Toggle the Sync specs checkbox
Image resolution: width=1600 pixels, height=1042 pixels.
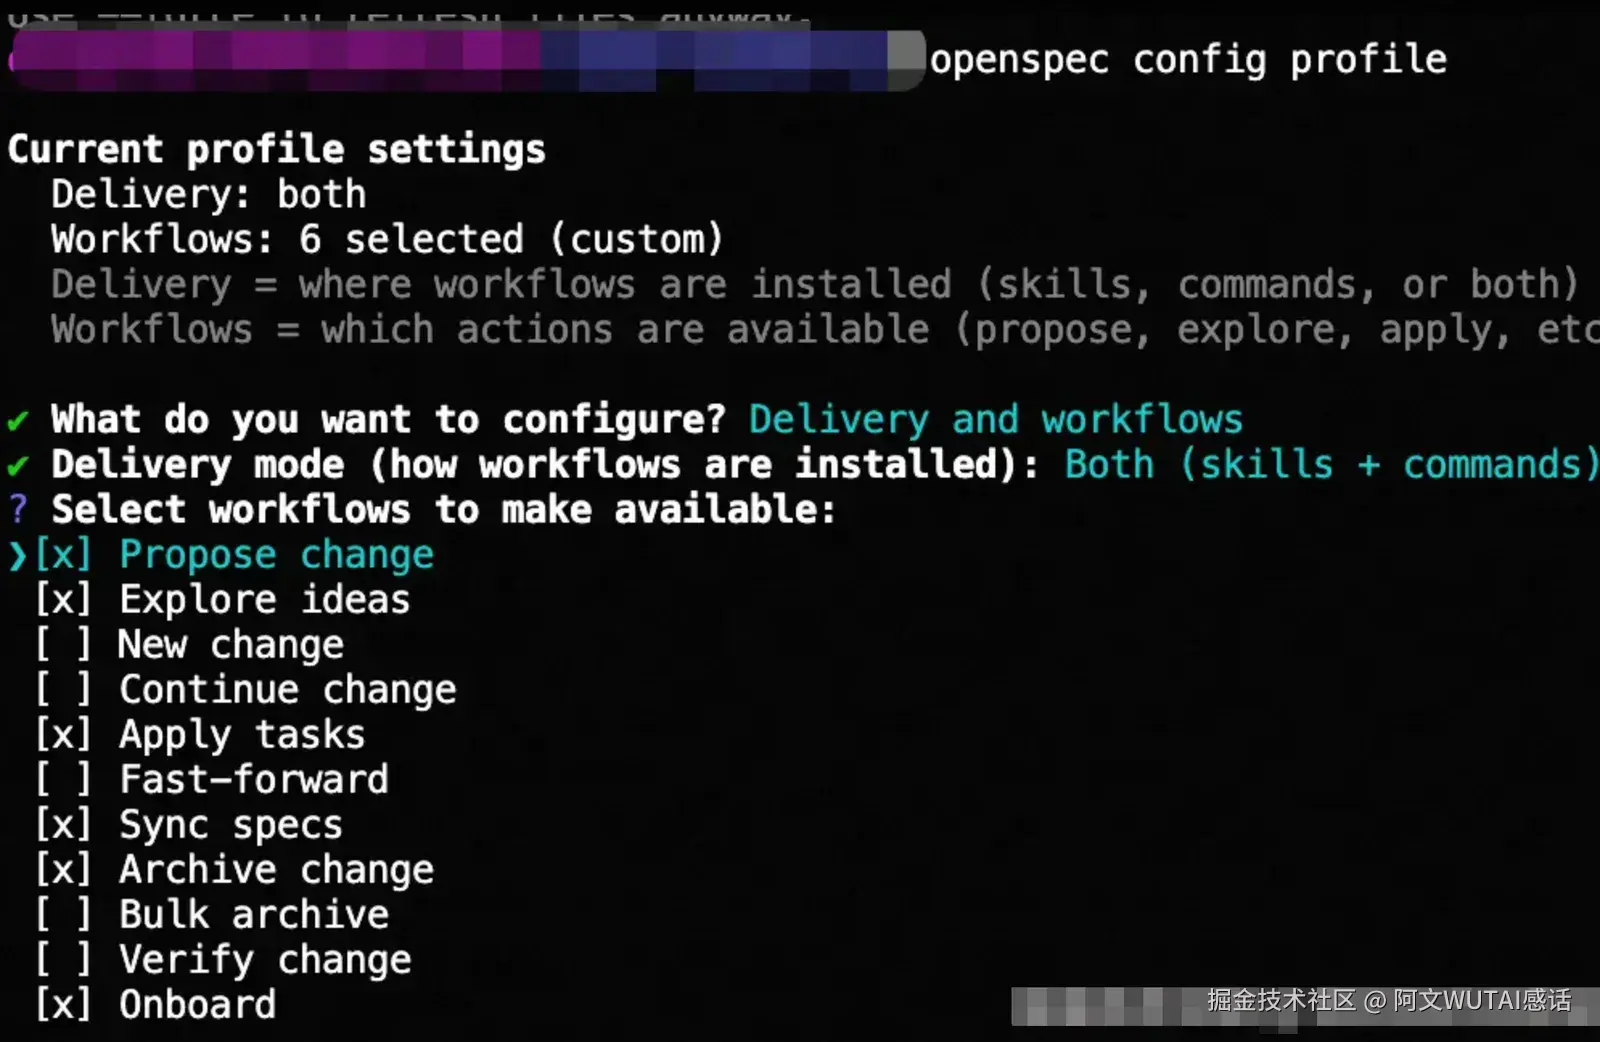(63, 825)
